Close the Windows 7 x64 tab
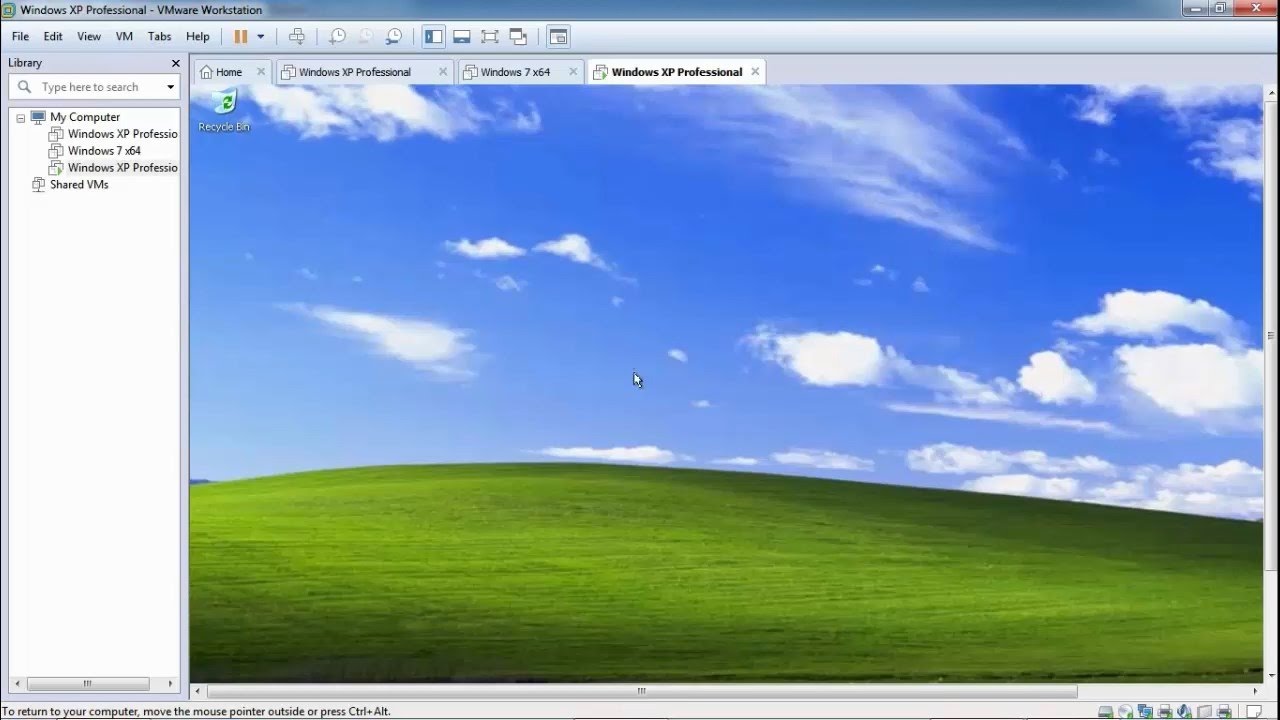1280x720 pixels. click(573, 72)
